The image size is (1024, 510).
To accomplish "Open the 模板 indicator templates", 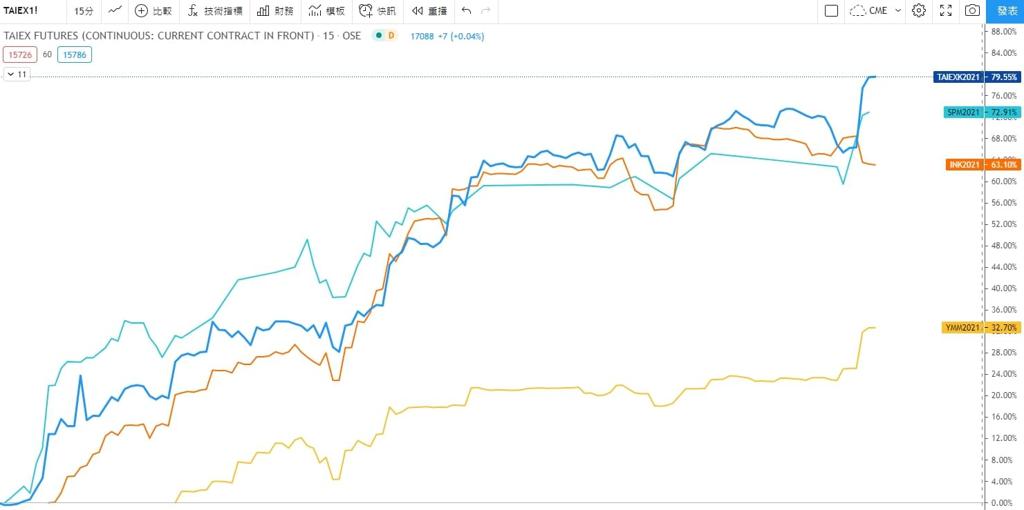I will [x=326, y=10].
